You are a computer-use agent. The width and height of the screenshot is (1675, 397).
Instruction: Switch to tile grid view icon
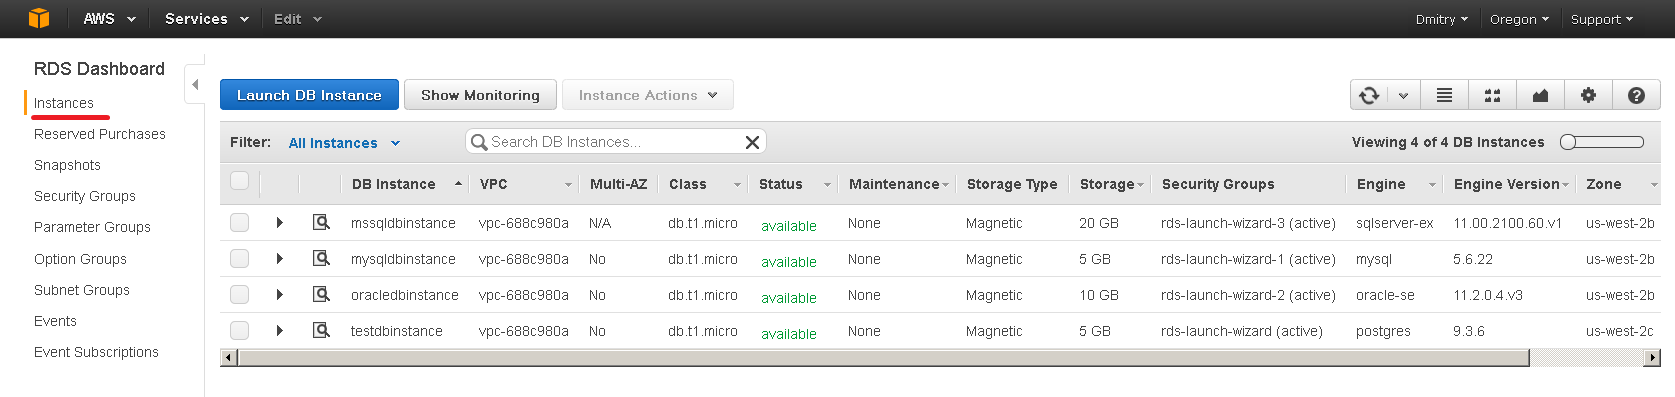coord(1492,95)
